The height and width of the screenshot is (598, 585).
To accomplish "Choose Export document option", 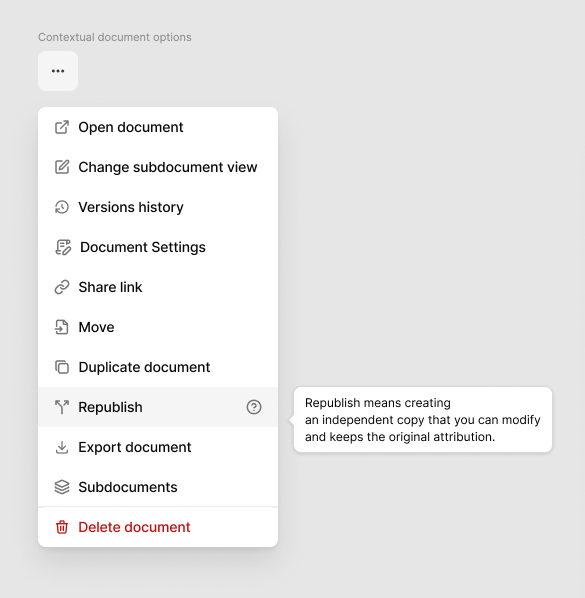I will [158, 447].
